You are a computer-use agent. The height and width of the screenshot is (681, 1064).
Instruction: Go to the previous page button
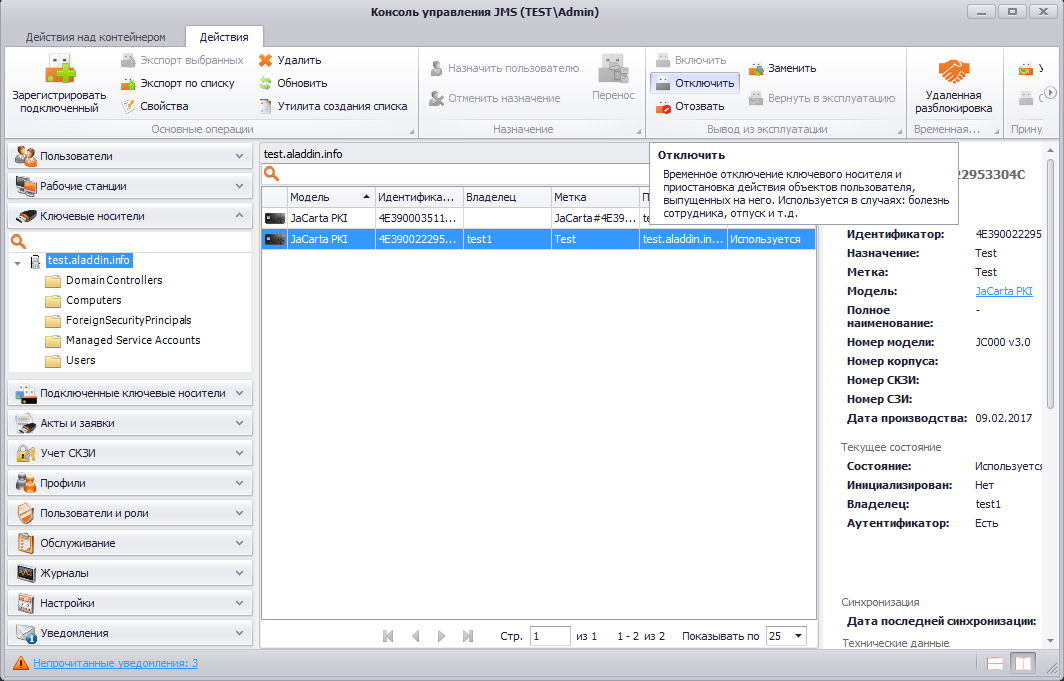(x=415, y=636)
